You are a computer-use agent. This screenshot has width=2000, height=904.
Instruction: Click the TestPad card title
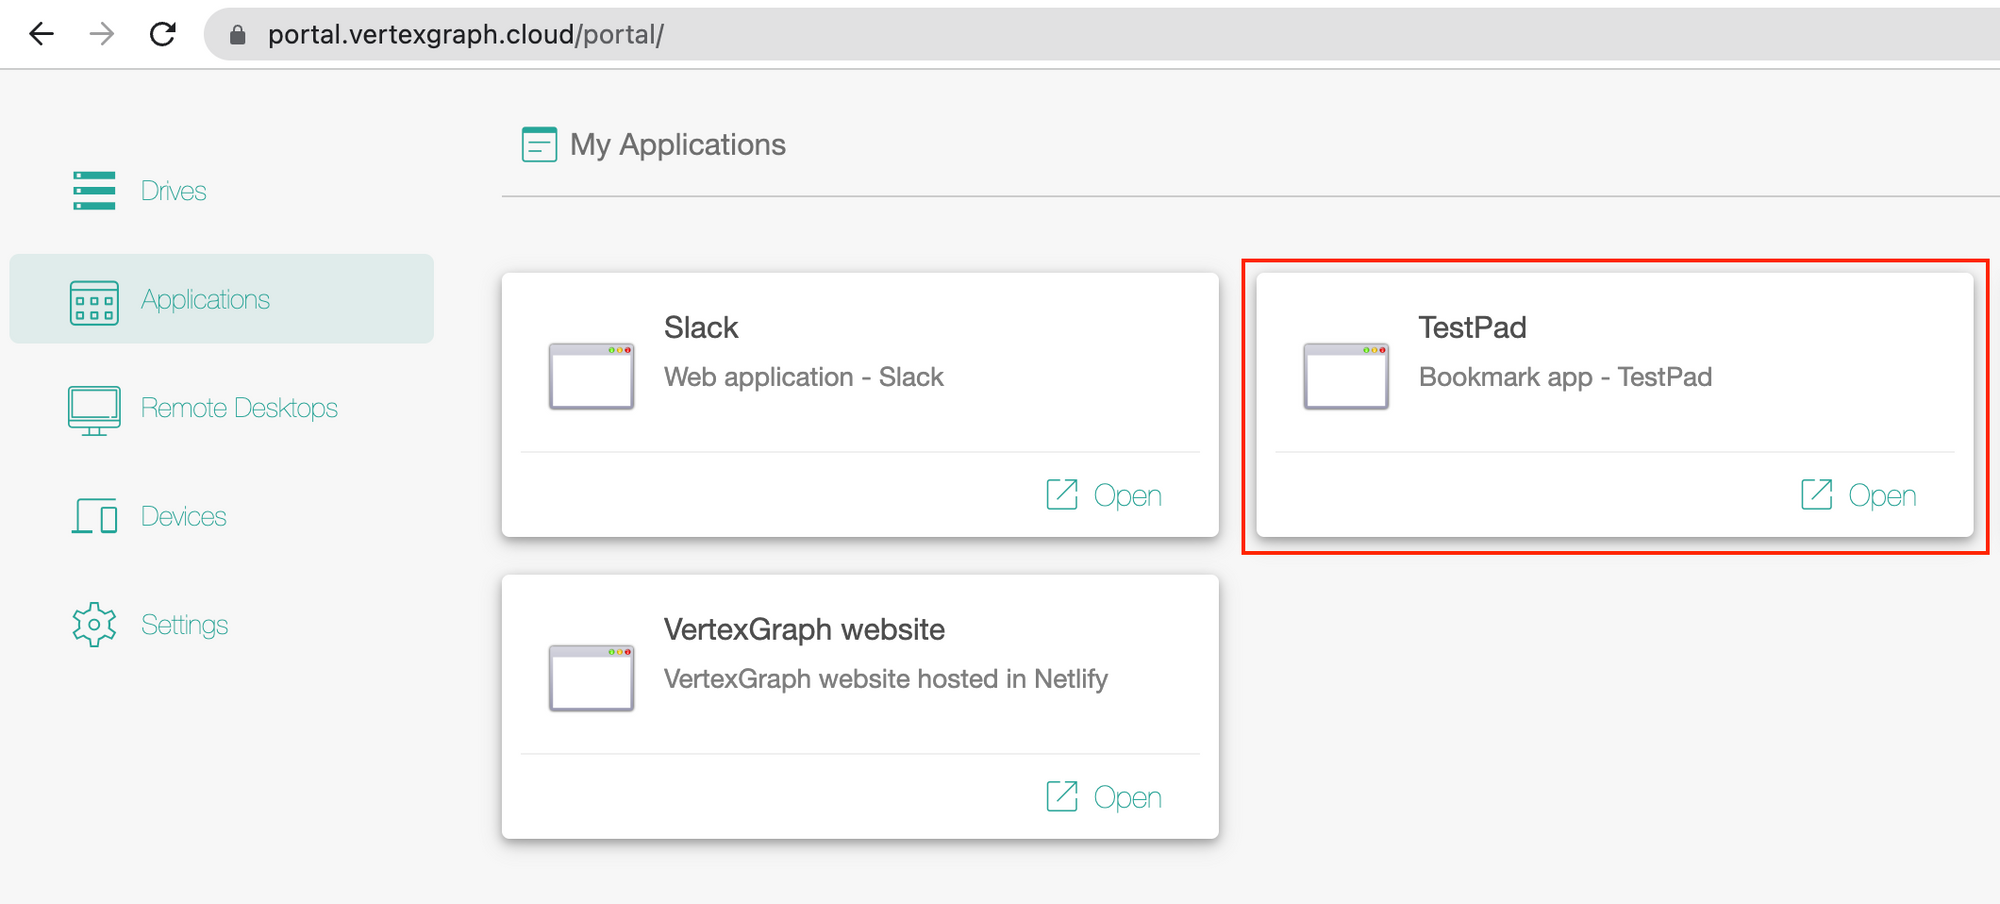coord(1472,327)
